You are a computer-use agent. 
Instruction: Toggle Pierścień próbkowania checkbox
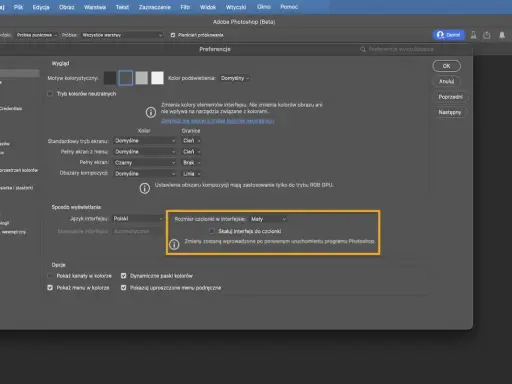point(173,35)
